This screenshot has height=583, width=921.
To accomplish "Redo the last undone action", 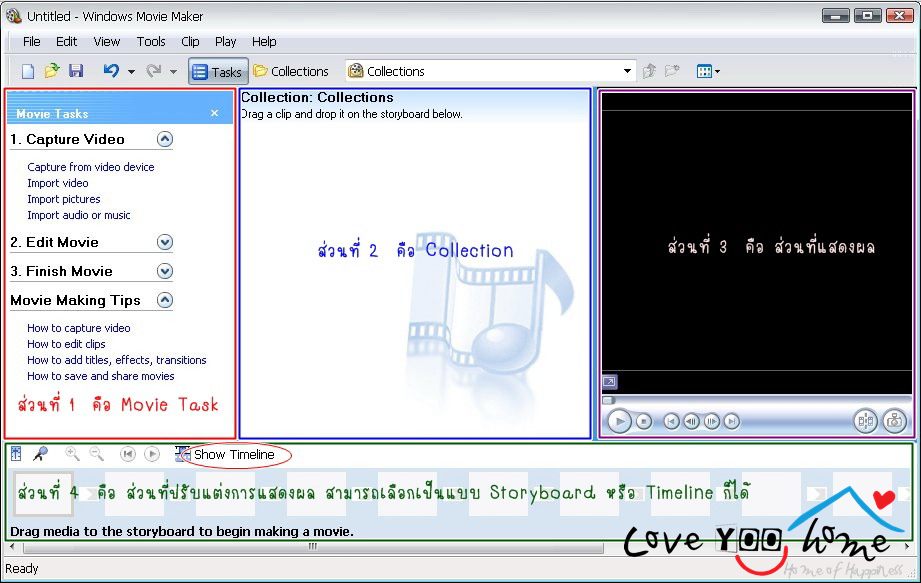I will pos(154,71).
